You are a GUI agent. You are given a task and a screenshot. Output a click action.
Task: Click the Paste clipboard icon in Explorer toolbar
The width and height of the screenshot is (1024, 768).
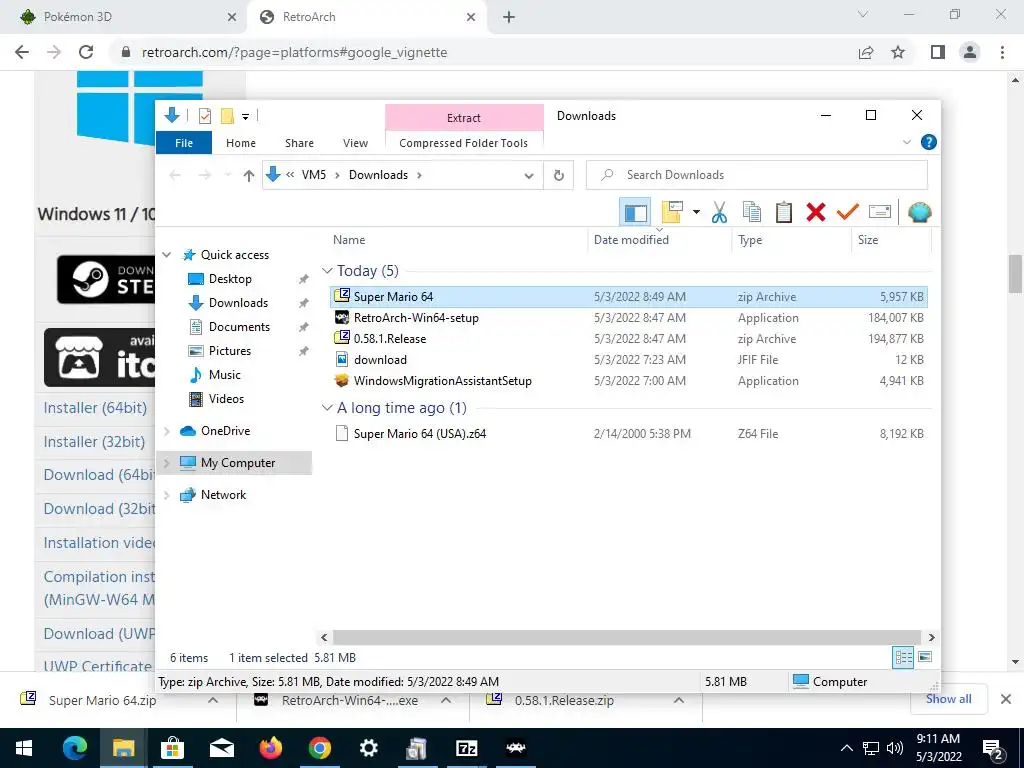pyautogui.click(x=784, y=212)
